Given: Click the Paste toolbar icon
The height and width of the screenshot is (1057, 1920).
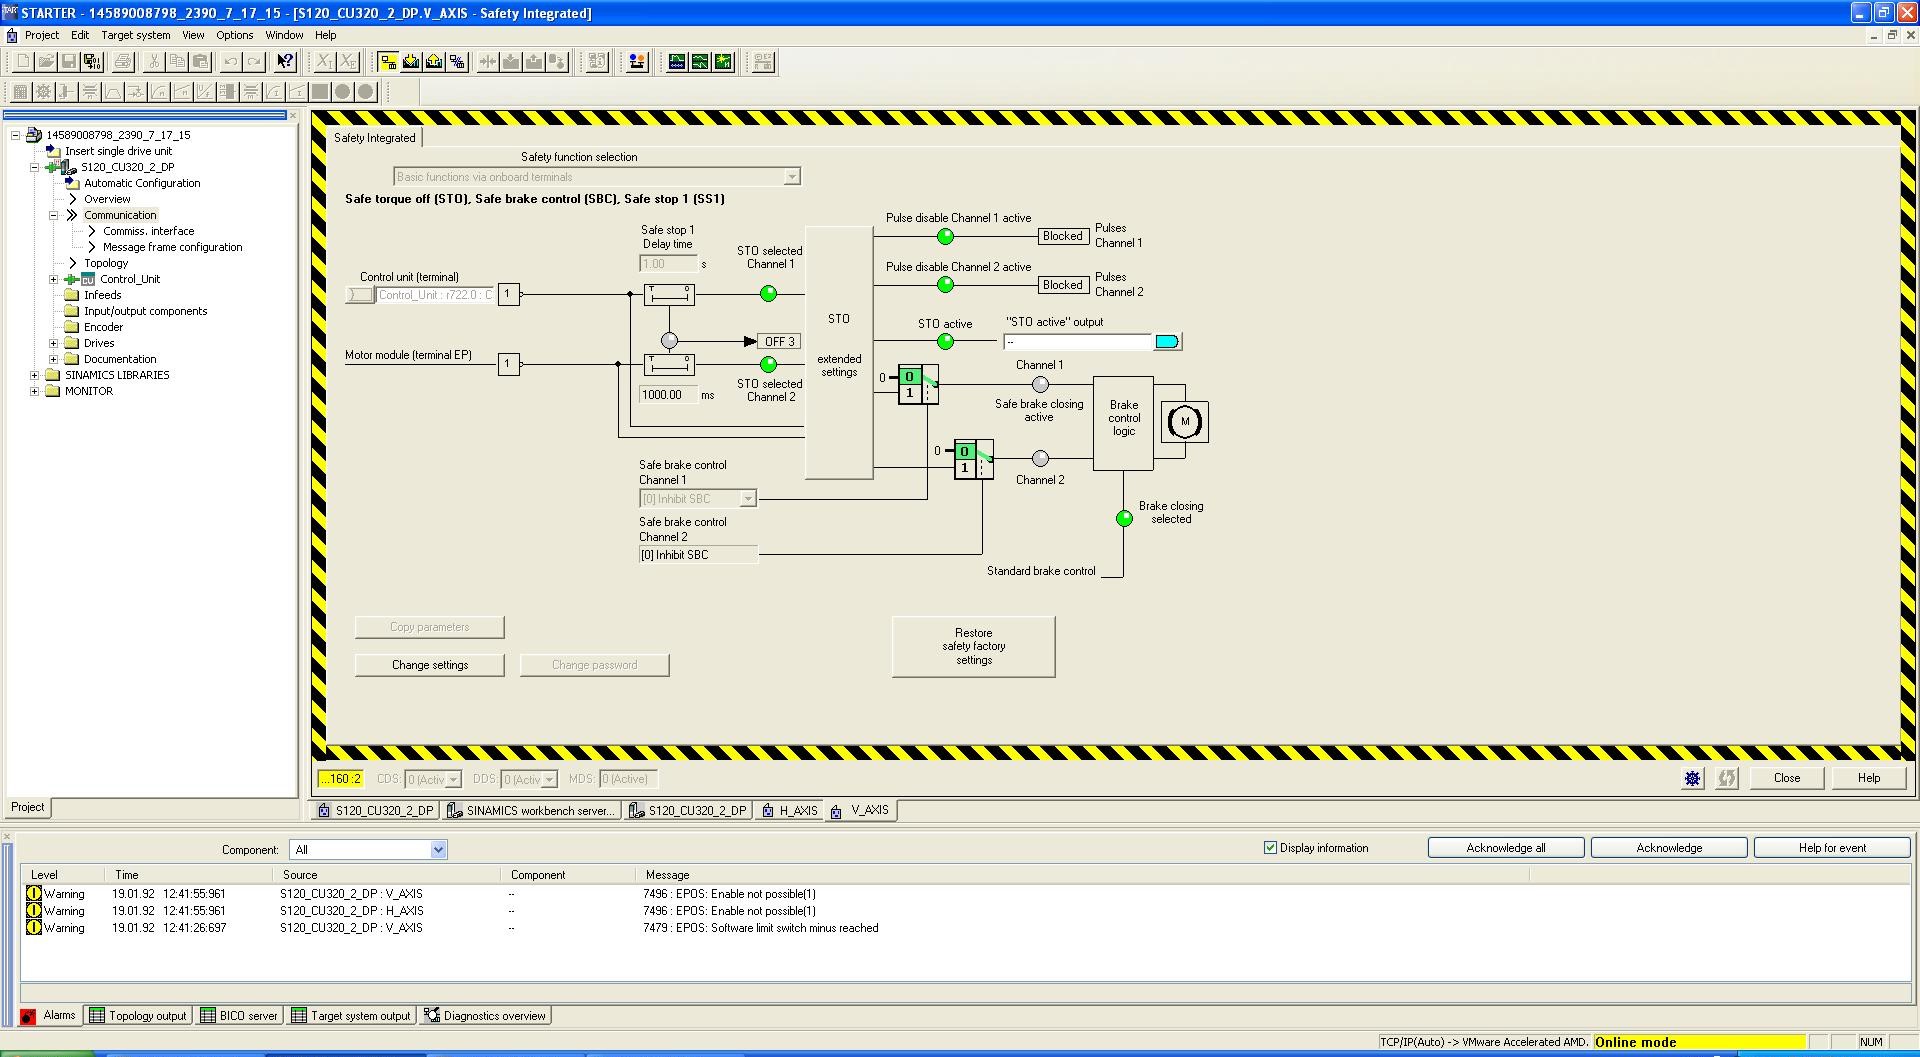Looking at the screenshot, I should click(200, 62).
